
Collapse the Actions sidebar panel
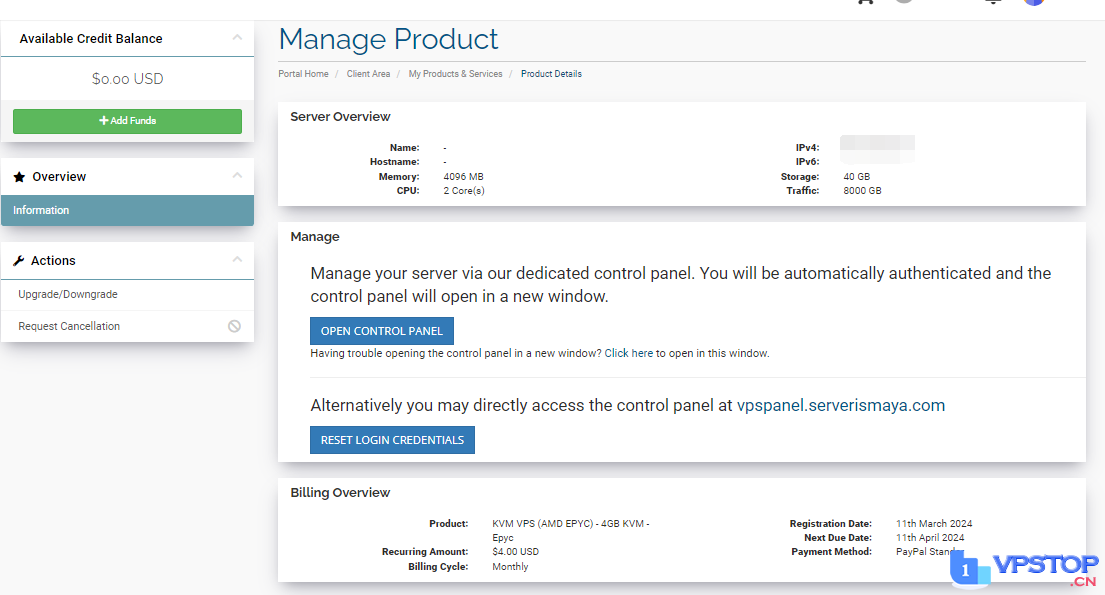pyautogui.click(x=237, y=260)
